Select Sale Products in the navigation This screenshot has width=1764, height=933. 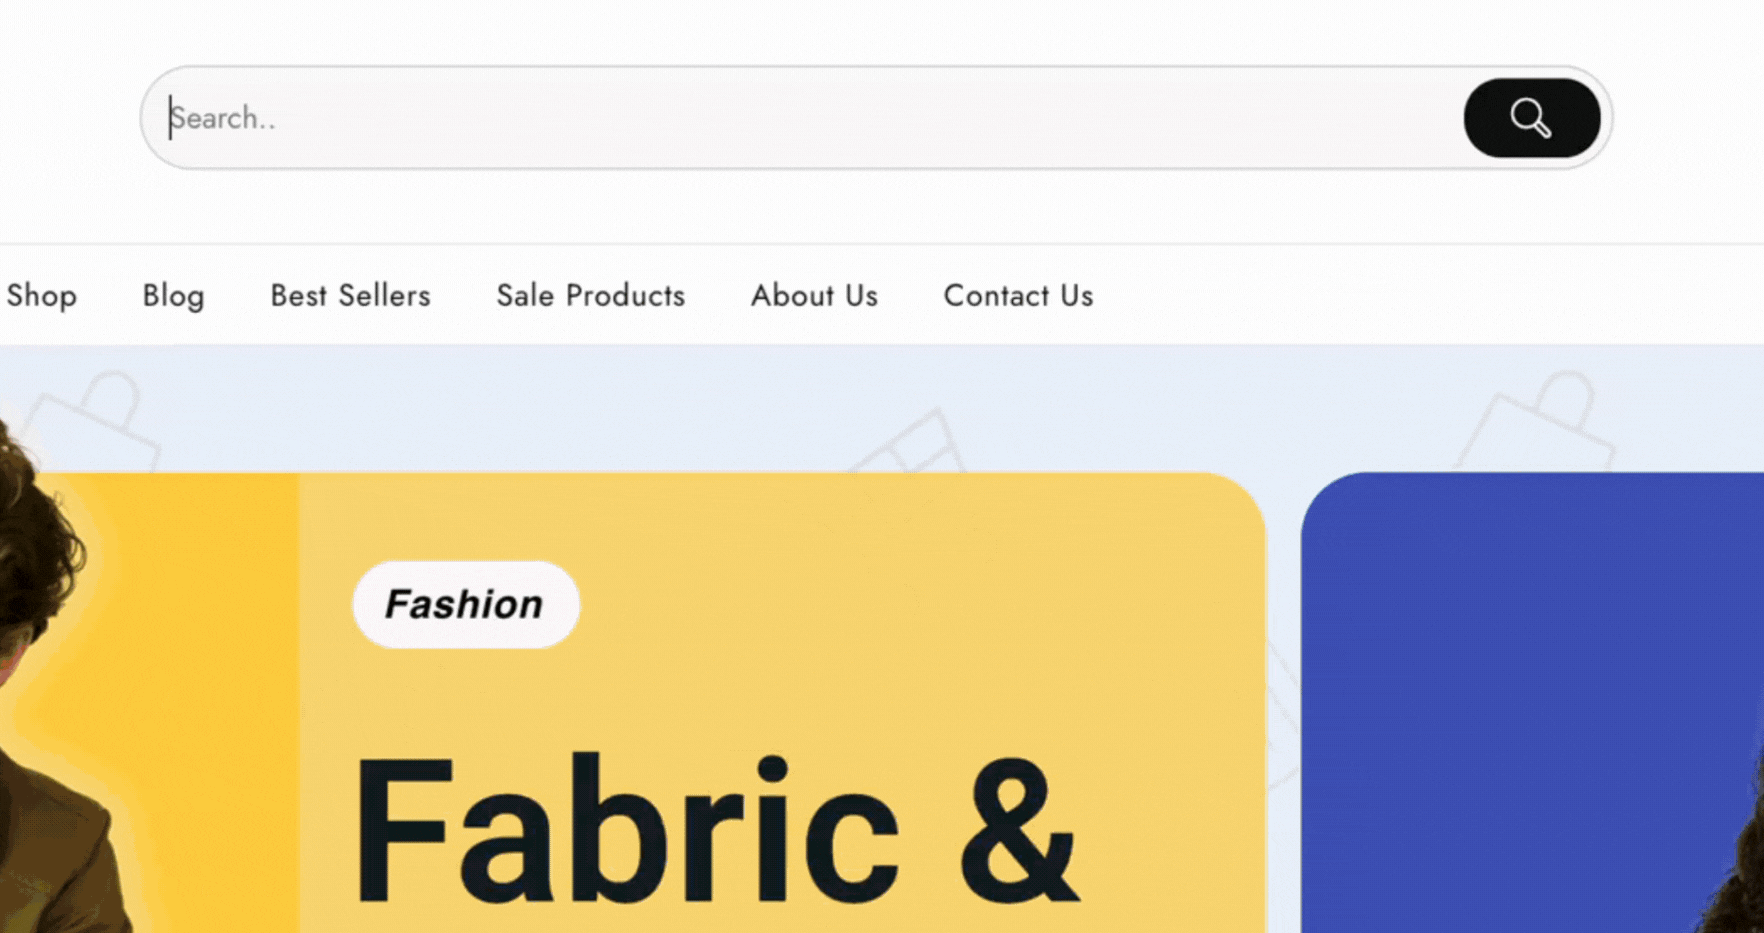(x=590, y=296)
